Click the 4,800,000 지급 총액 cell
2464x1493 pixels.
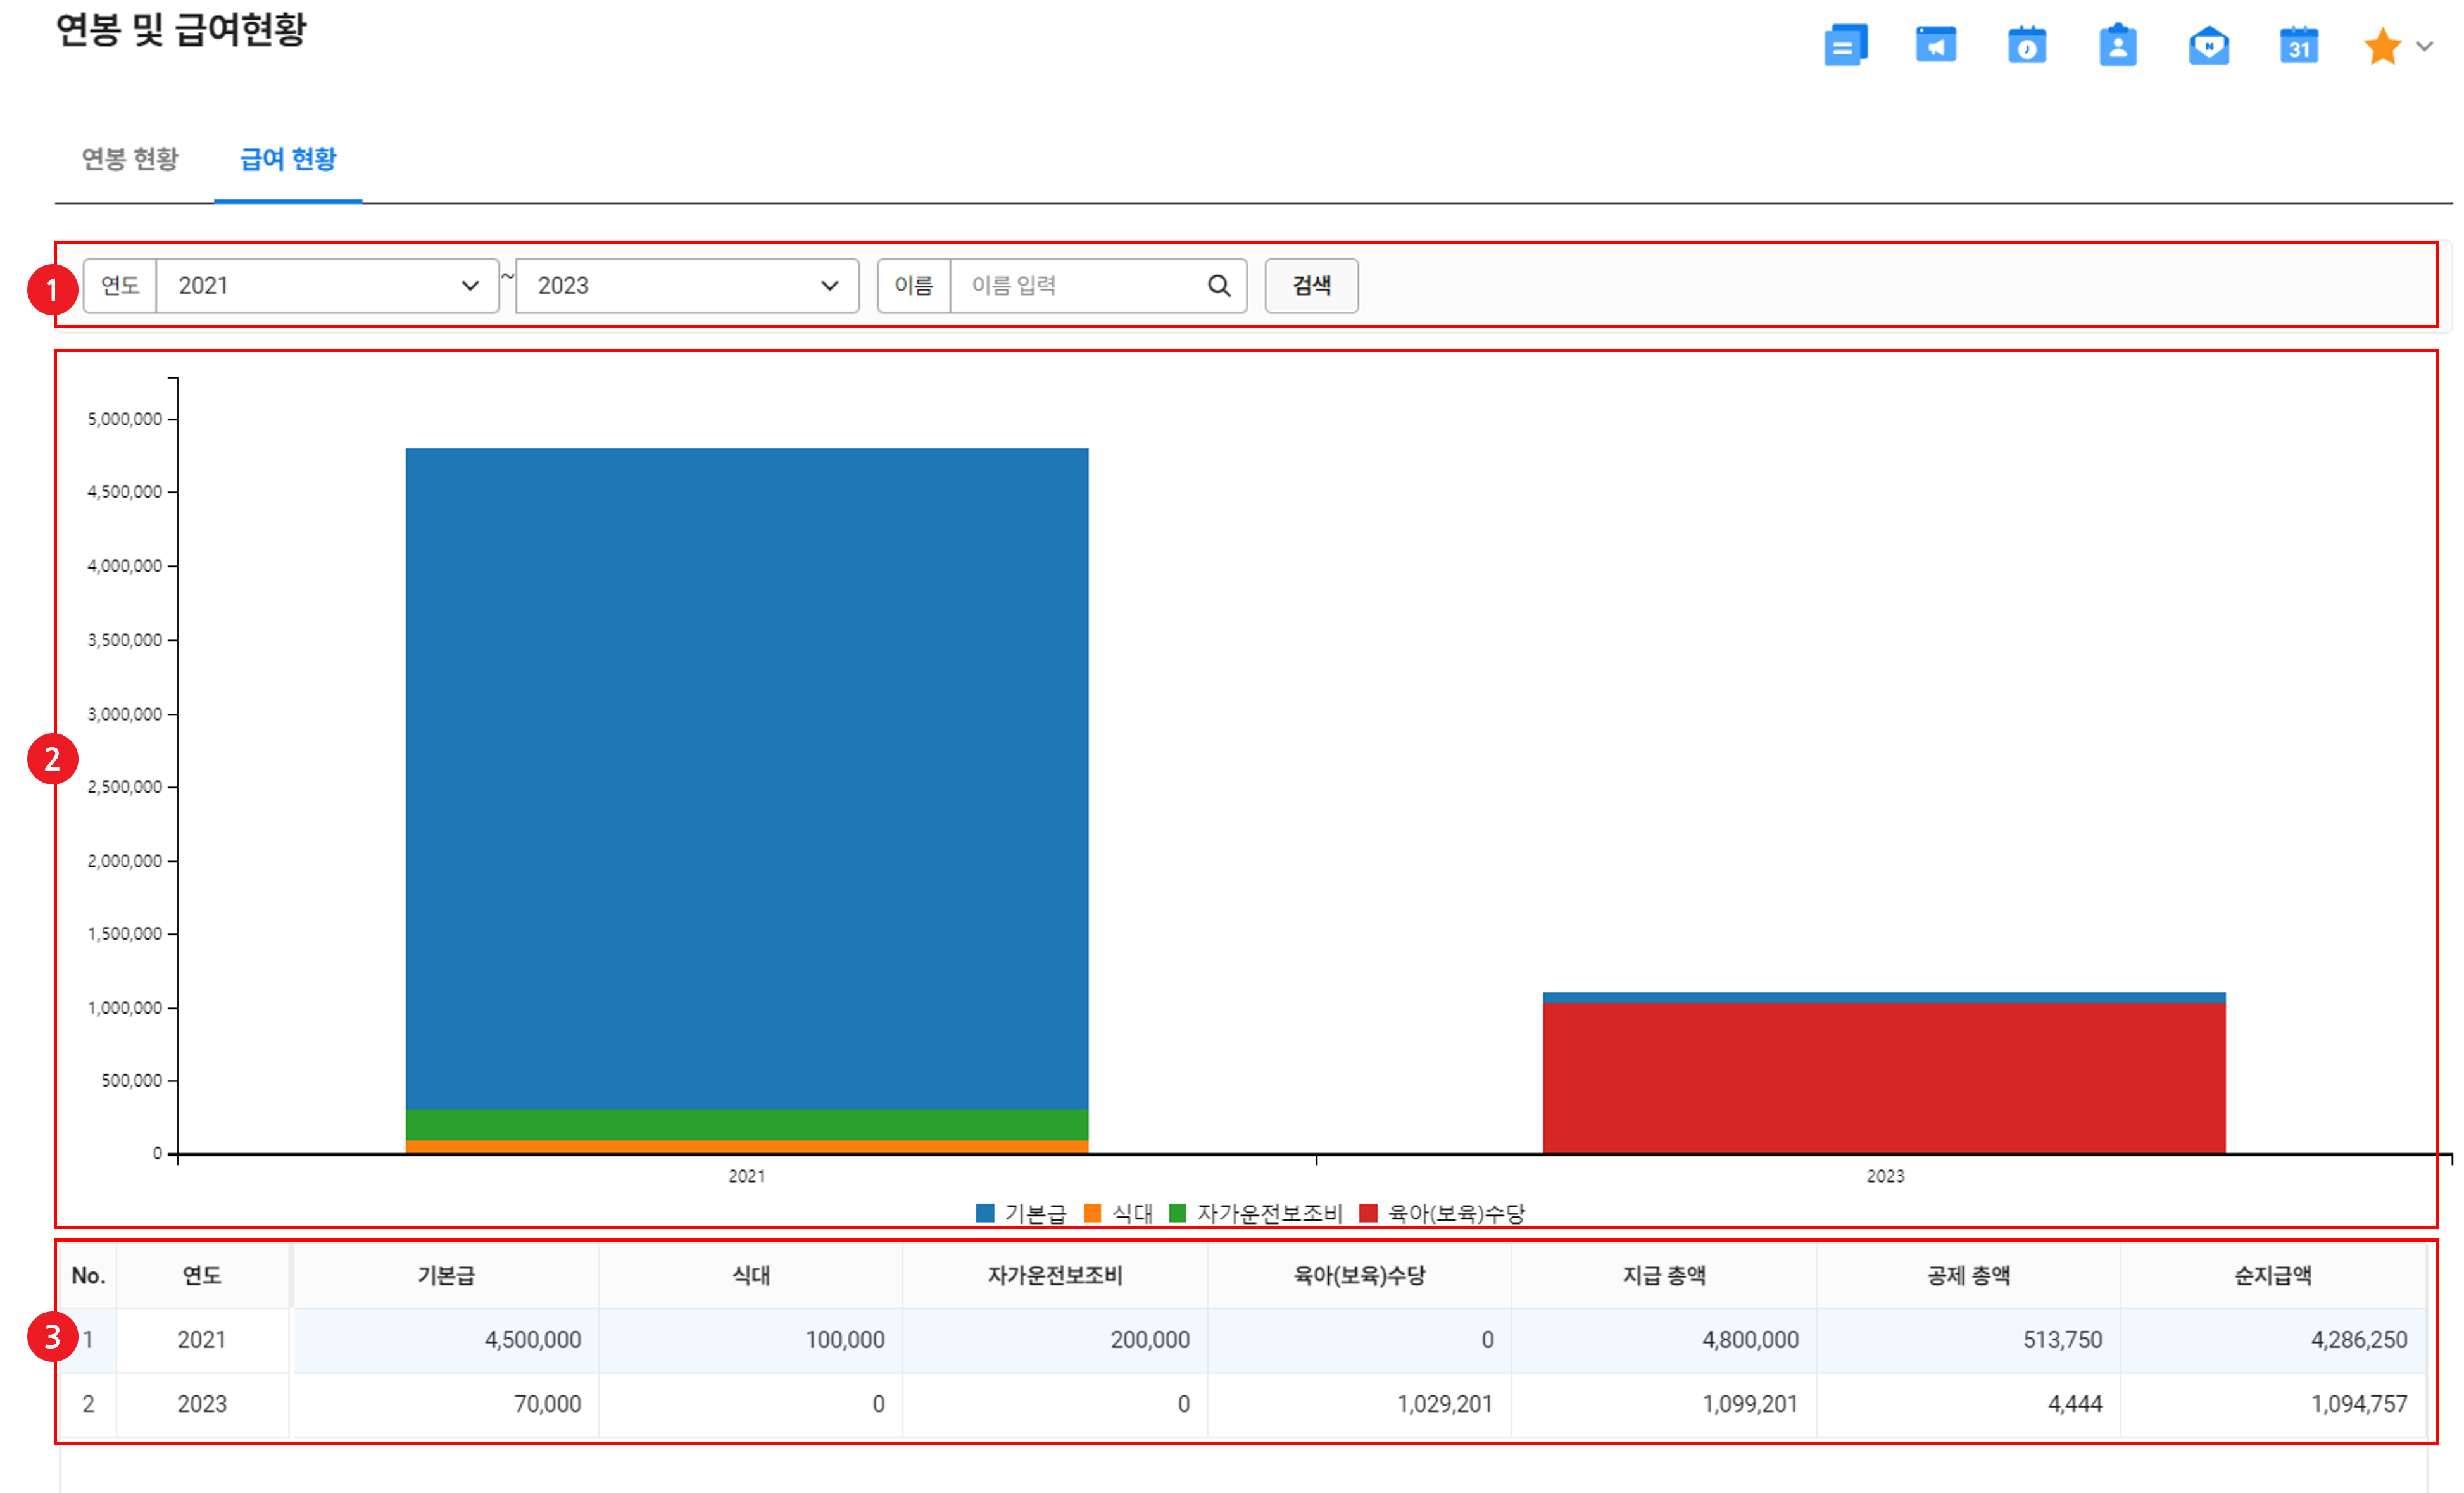pyautogui.click(x=1664, y=1340)
